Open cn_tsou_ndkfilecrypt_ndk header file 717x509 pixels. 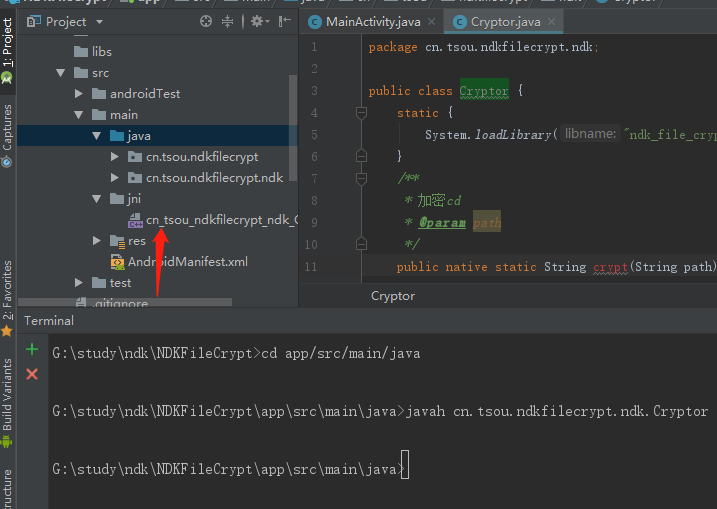tap(214, 220)
